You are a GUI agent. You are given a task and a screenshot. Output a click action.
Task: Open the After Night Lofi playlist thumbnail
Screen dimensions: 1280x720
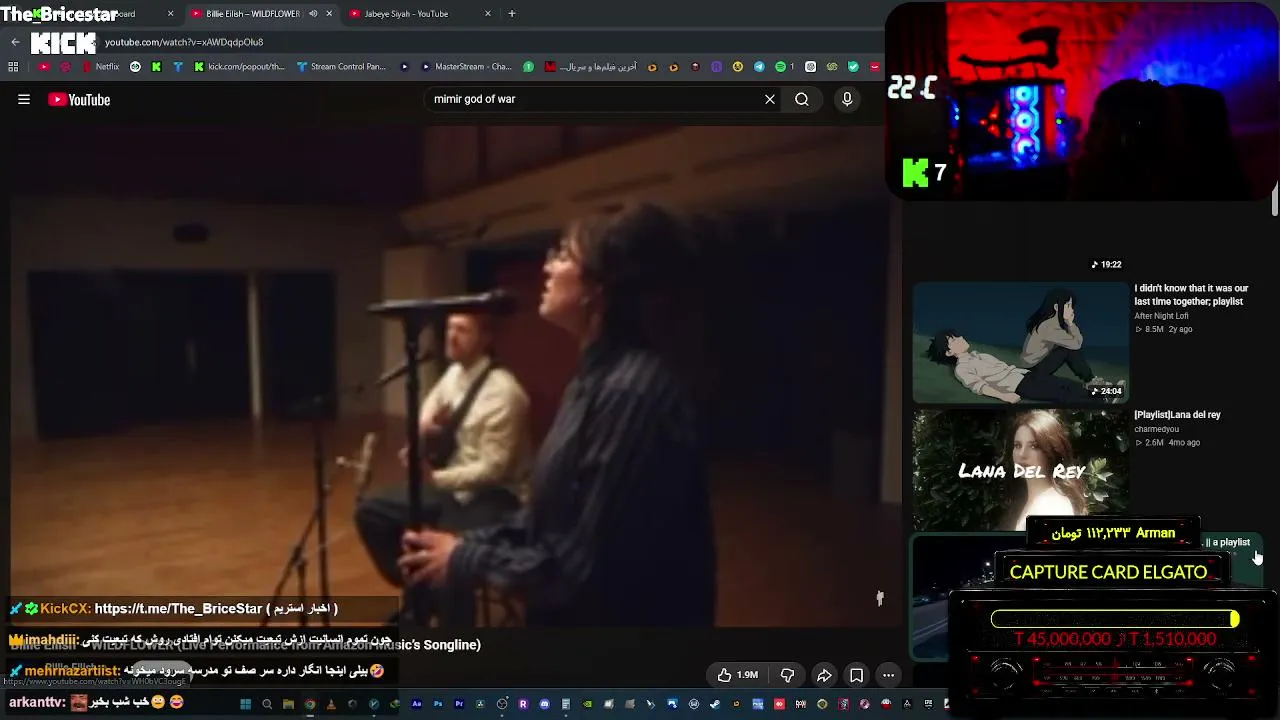1020,342
